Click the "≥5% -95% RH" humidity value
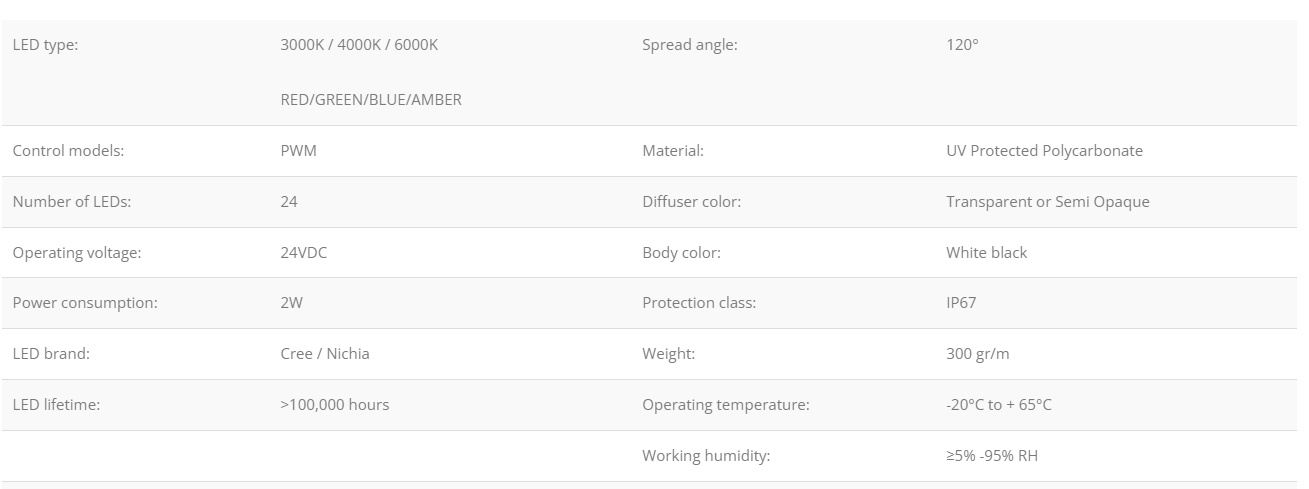The width and height of the screenshot is (1309, 489). point(992,456)
